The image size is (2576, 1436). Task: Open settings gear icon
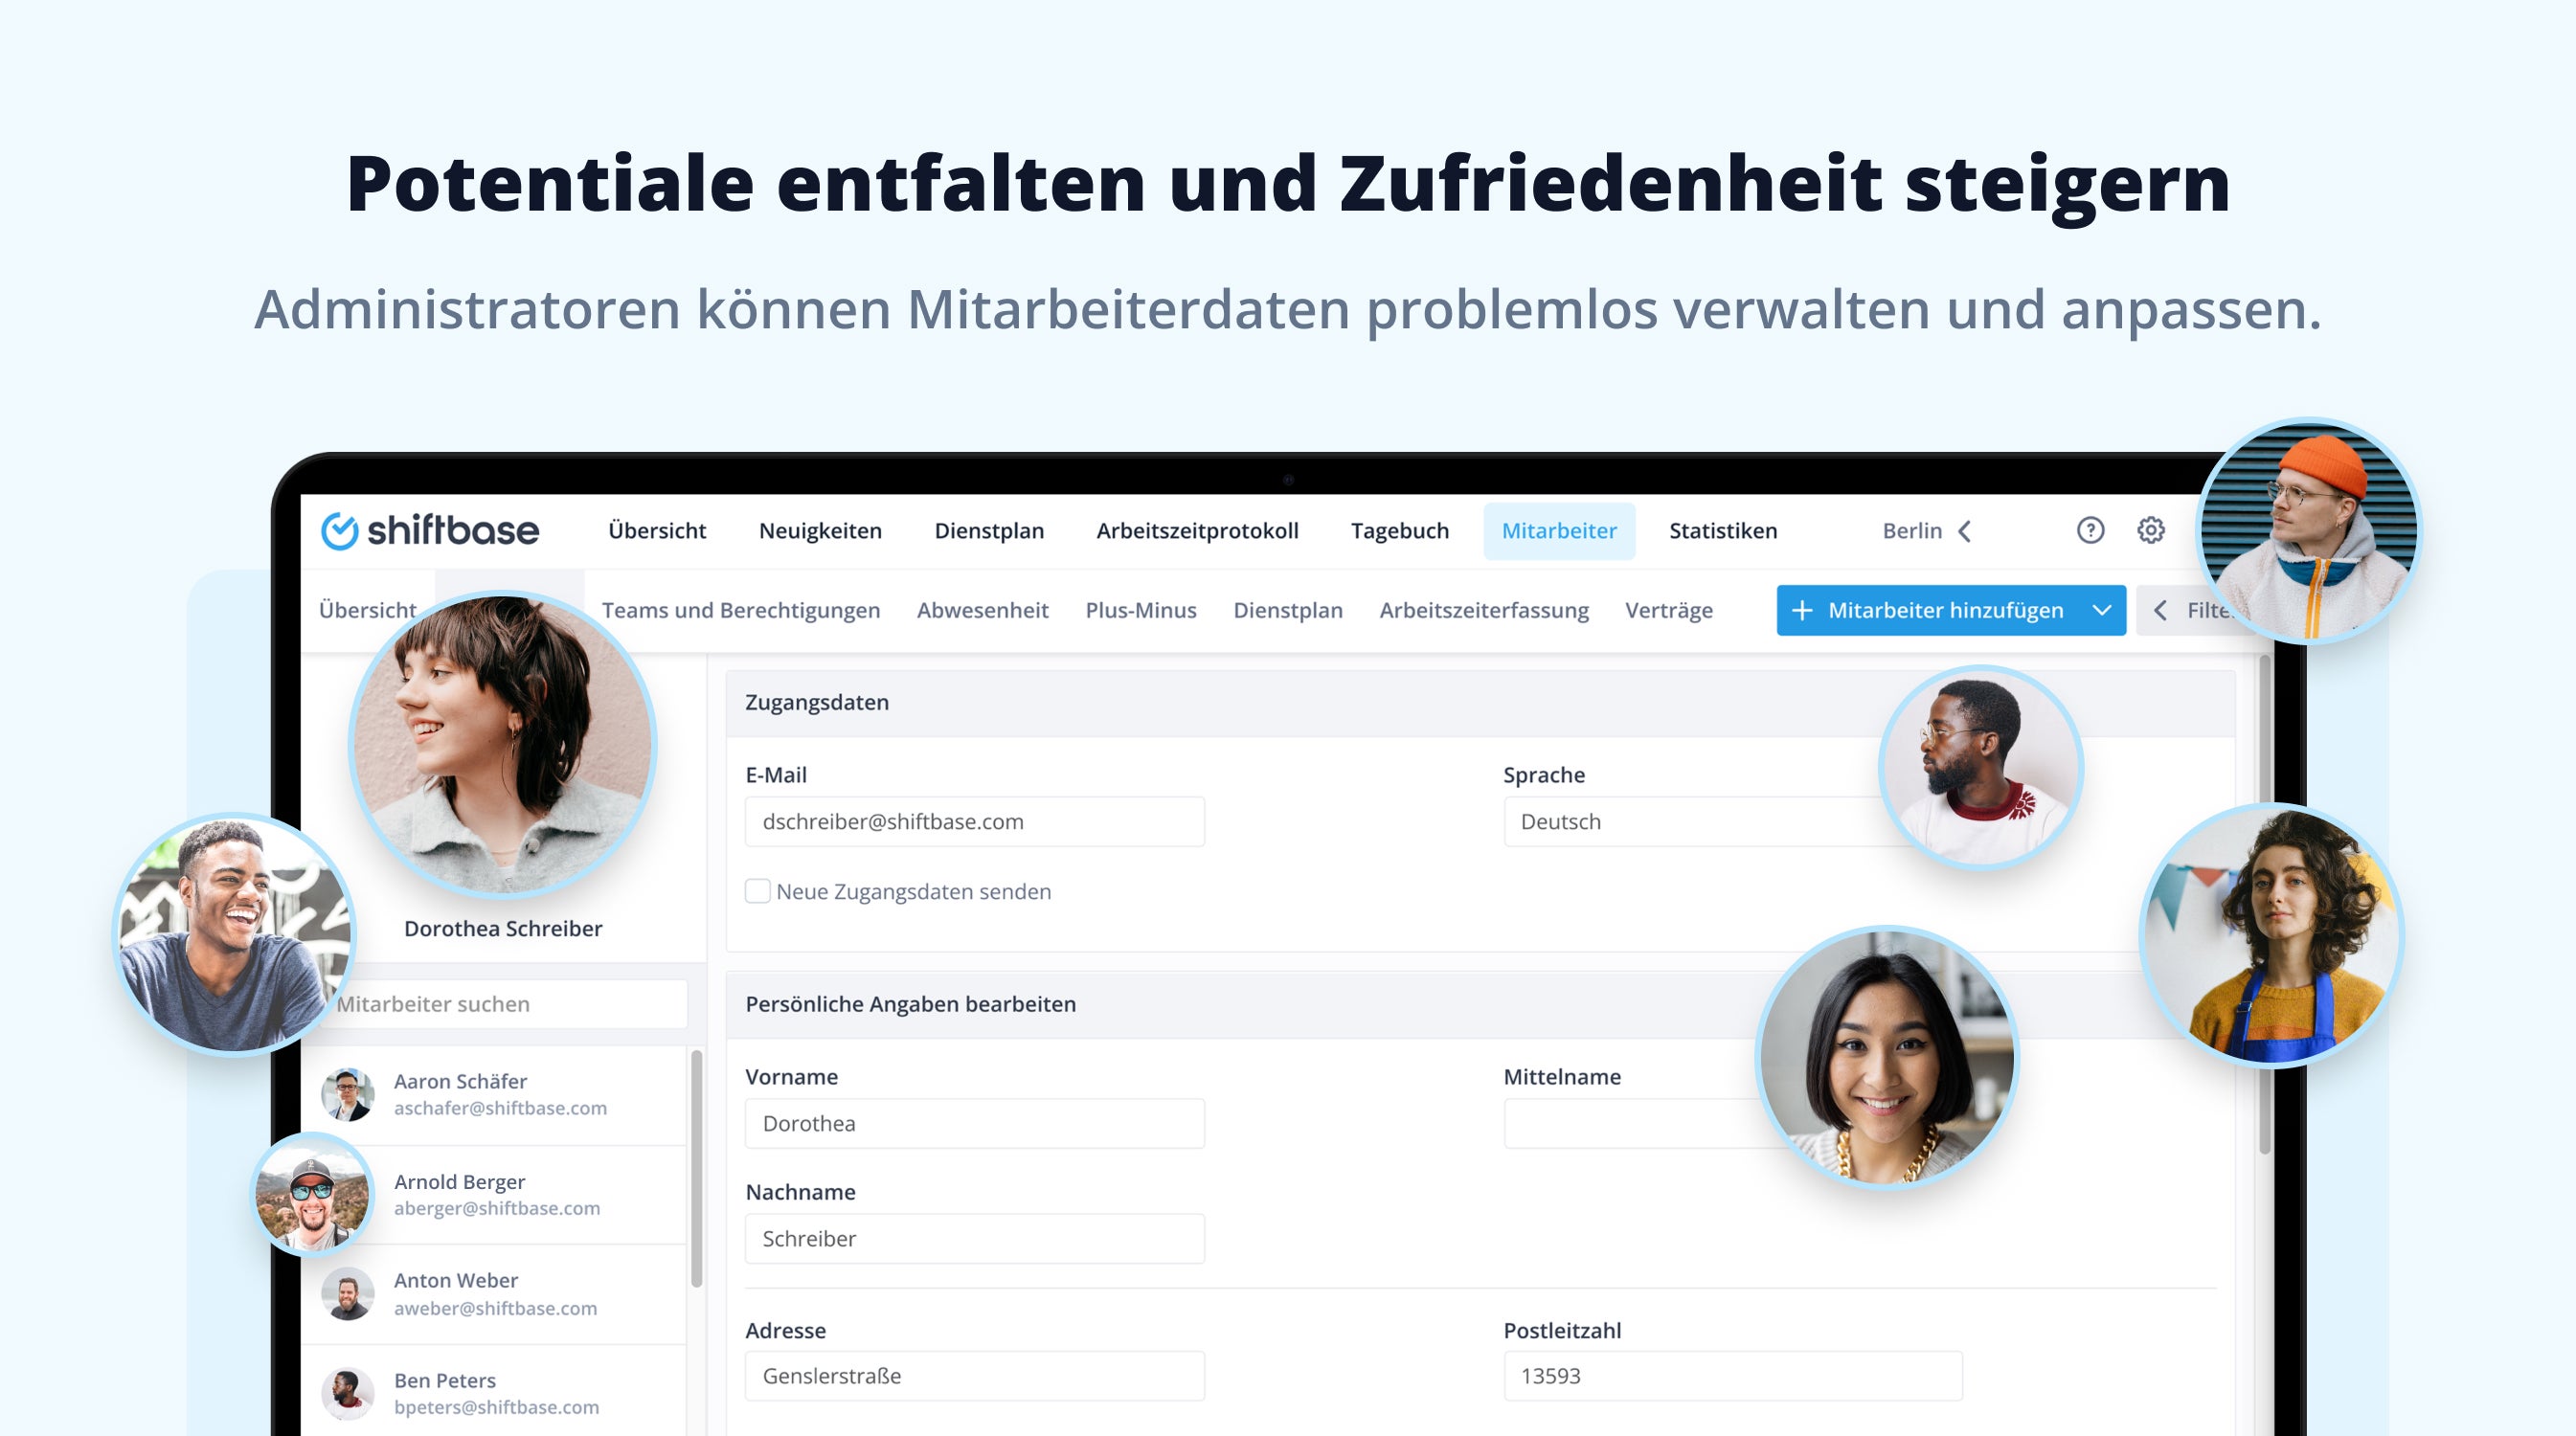(2150, 530)
